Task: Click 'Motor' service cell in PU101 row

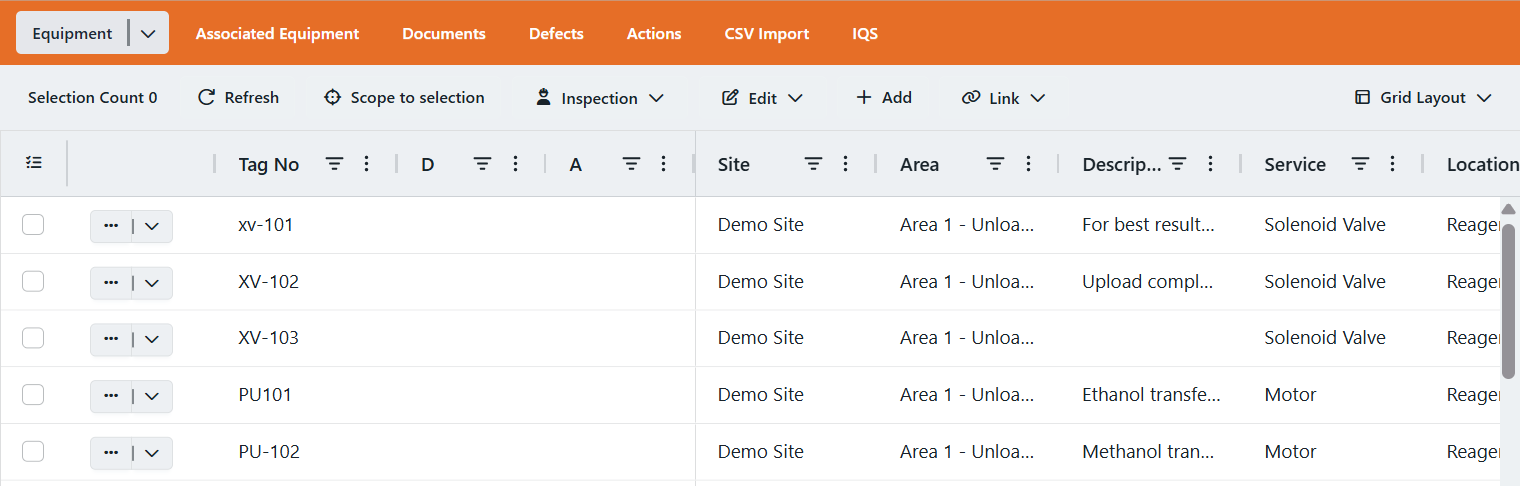Action: 1291,395
